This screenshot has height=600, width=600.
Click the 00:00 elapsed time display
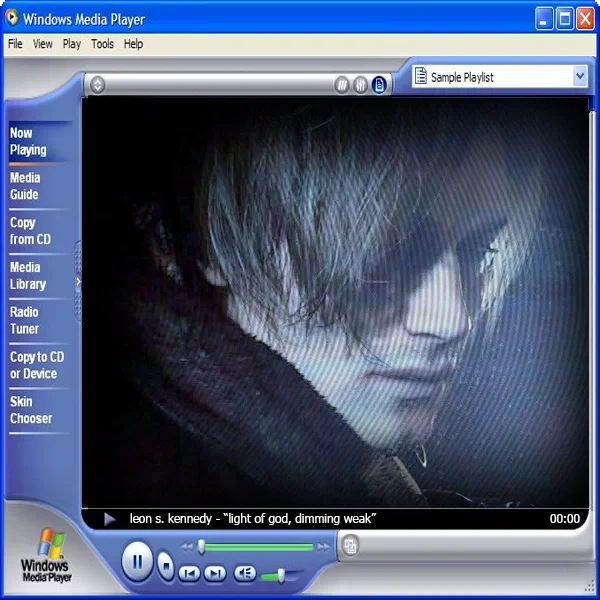point(564,518)
